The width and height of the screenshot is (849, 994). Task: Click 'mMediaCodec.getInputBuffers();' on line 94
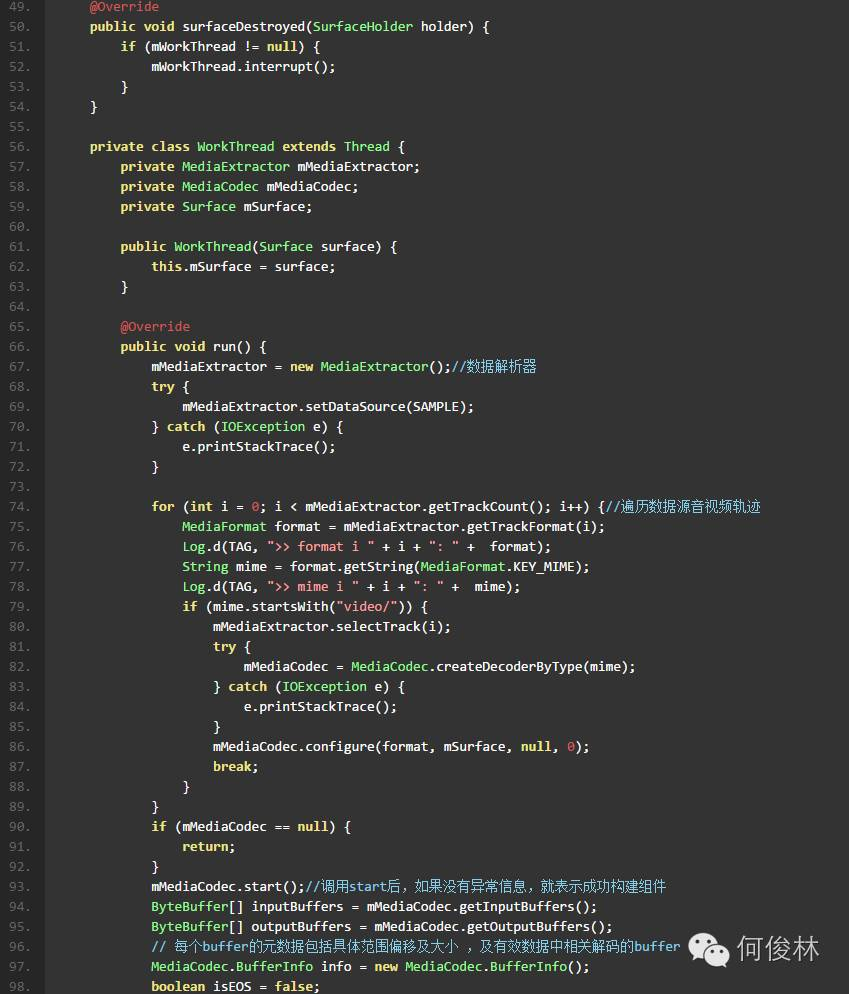coord(482,907)
